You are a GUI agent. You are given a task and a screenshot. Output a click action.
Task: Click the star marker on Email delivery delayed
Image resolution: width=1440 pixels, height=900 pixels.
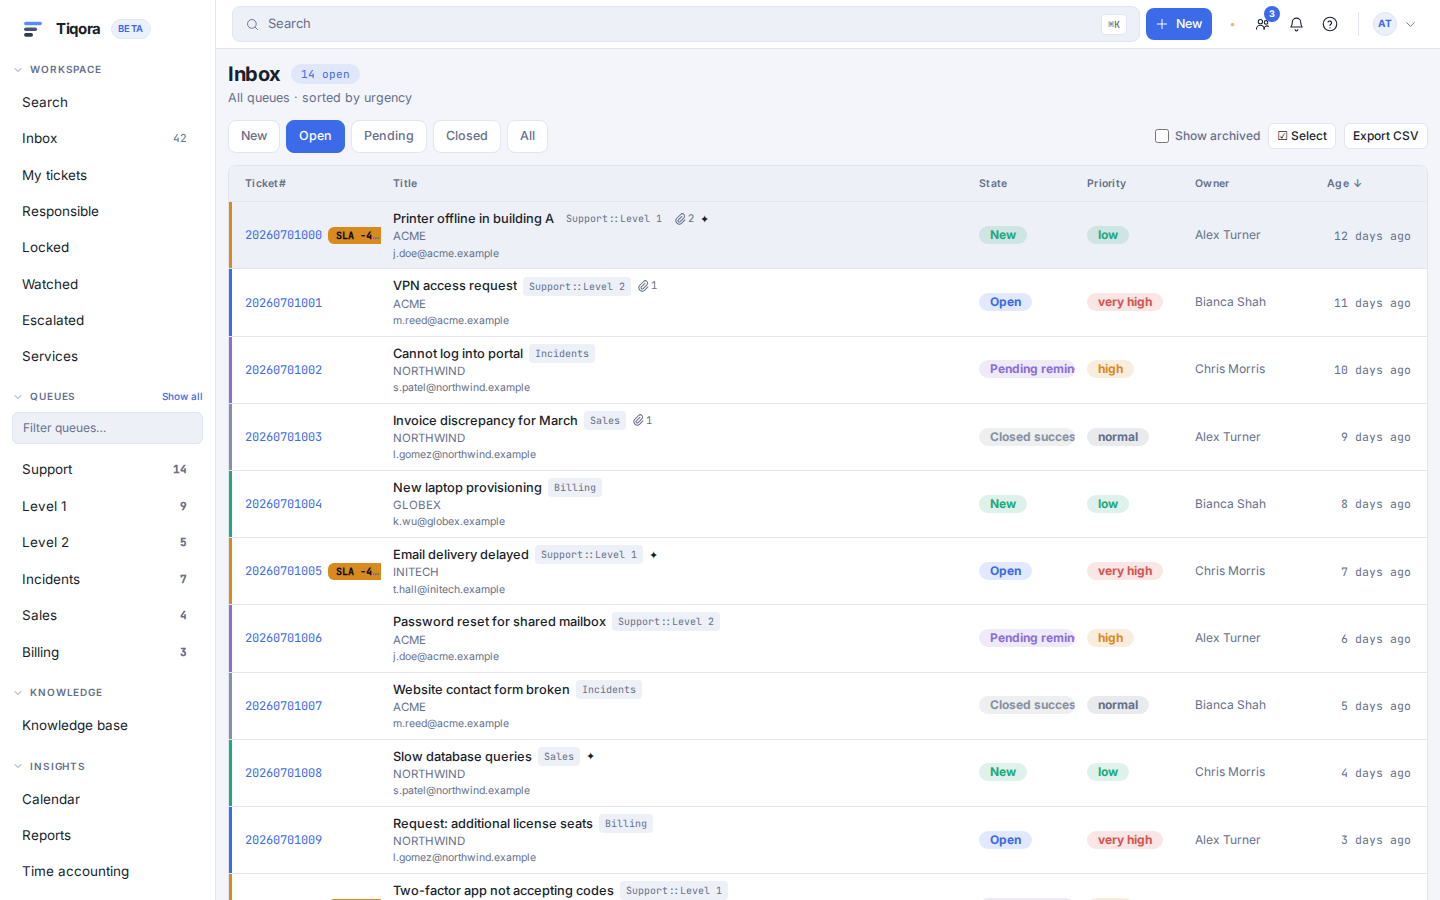point(654,555)
